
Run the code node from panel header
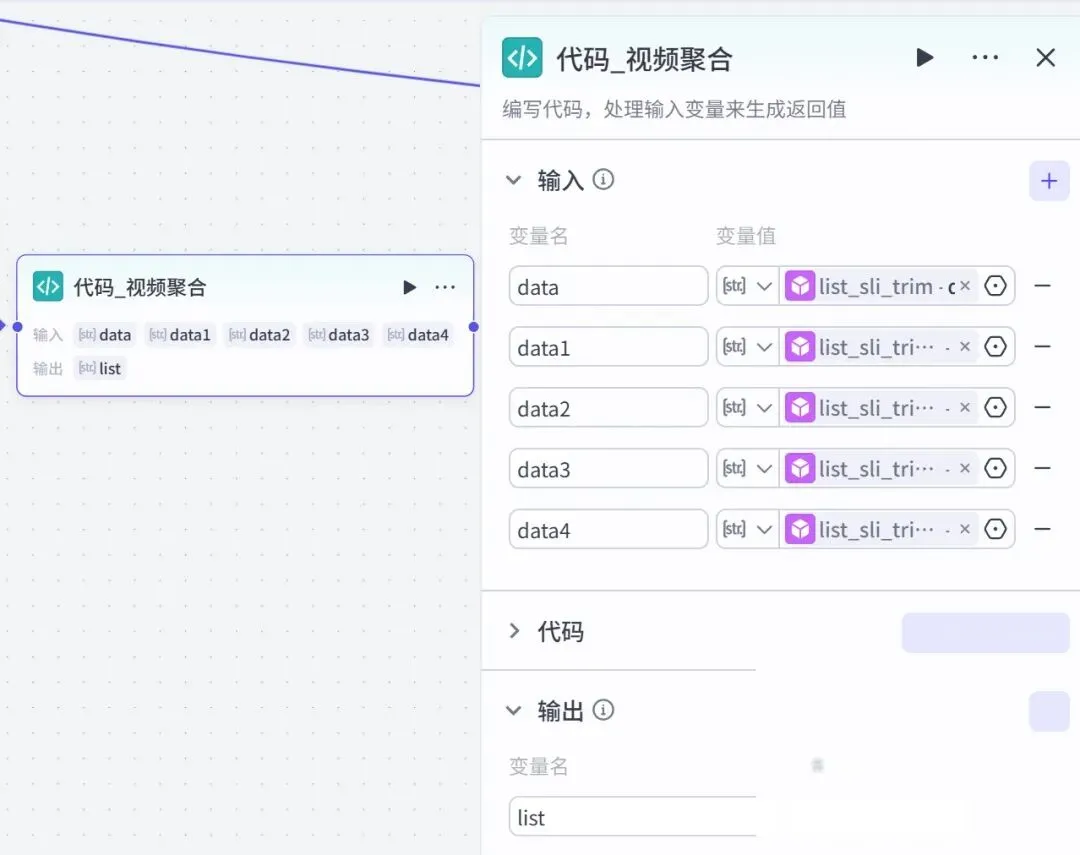924,58
